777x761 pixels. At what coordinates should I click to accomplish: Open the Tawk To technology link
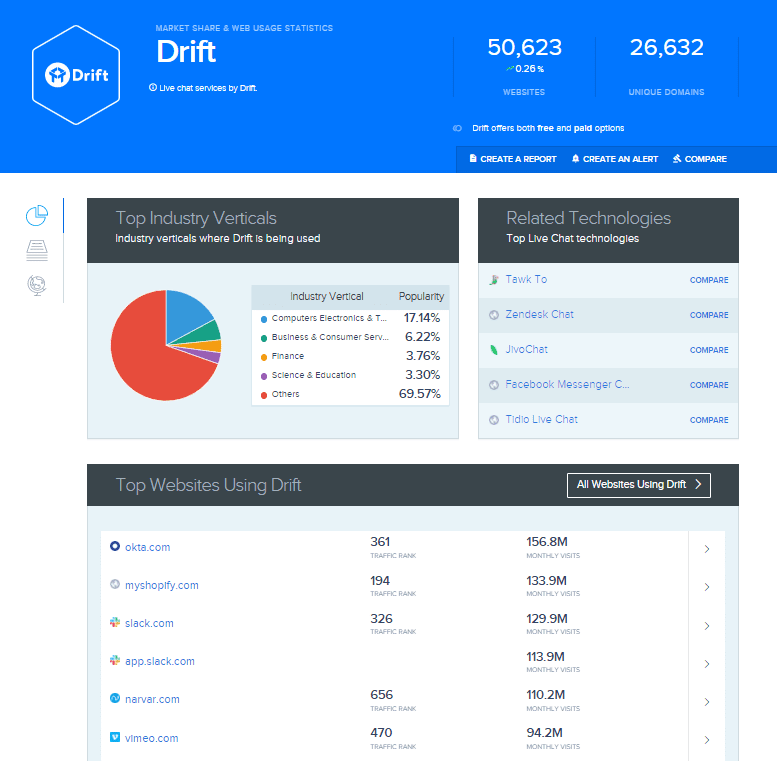[x=526, y=279]
